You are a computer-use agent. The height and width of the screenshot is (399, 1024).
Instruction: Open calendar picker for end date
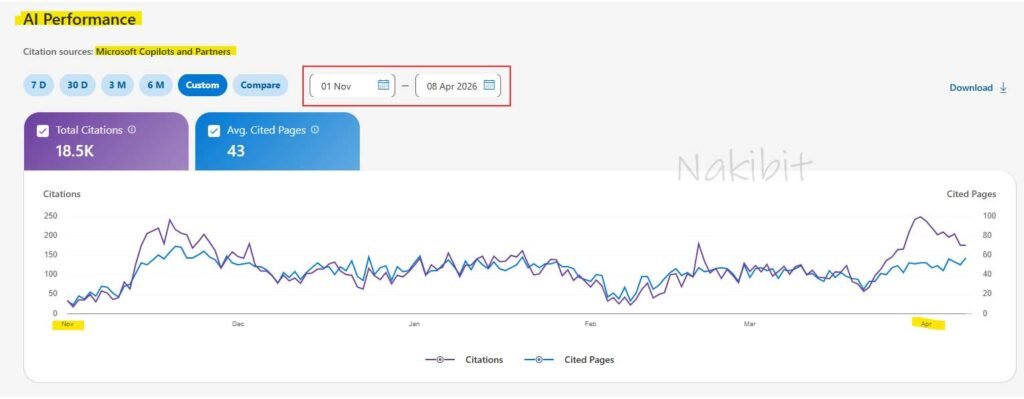coord(489,86)
